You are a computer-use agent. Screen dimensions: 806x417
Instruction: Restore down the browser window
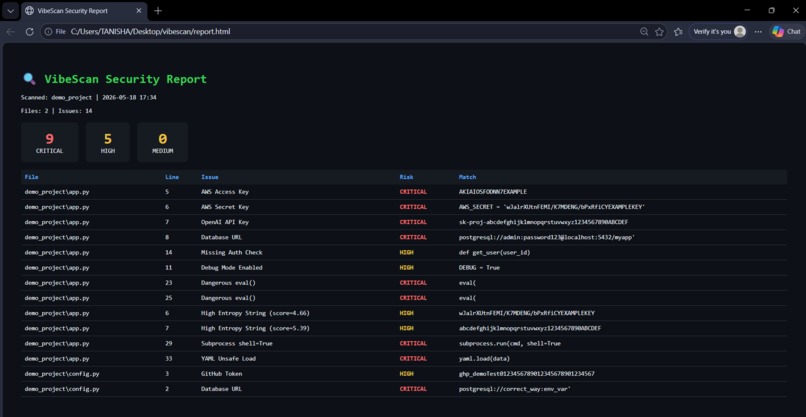tap(771, 10)
